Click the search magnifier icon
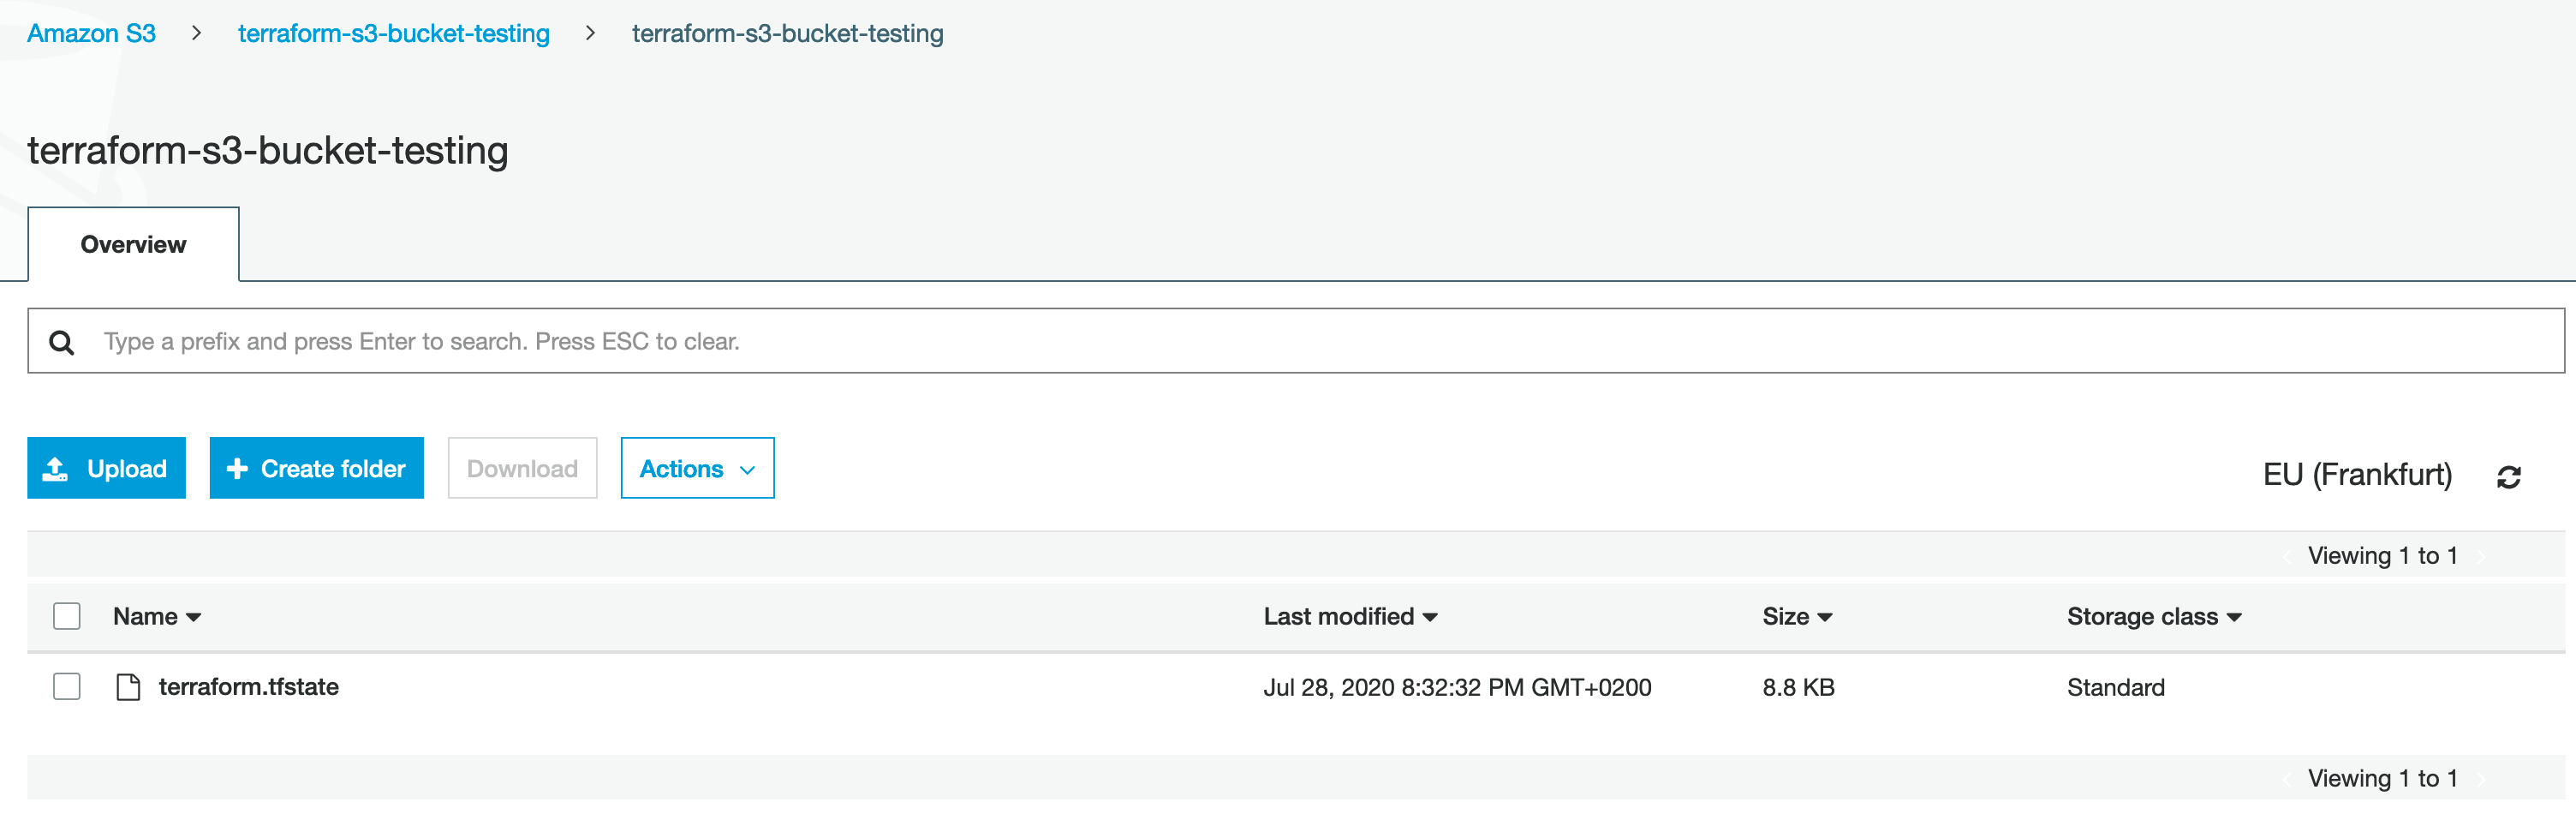Screen dimensions: 2576x814 (x=62, y=342)
